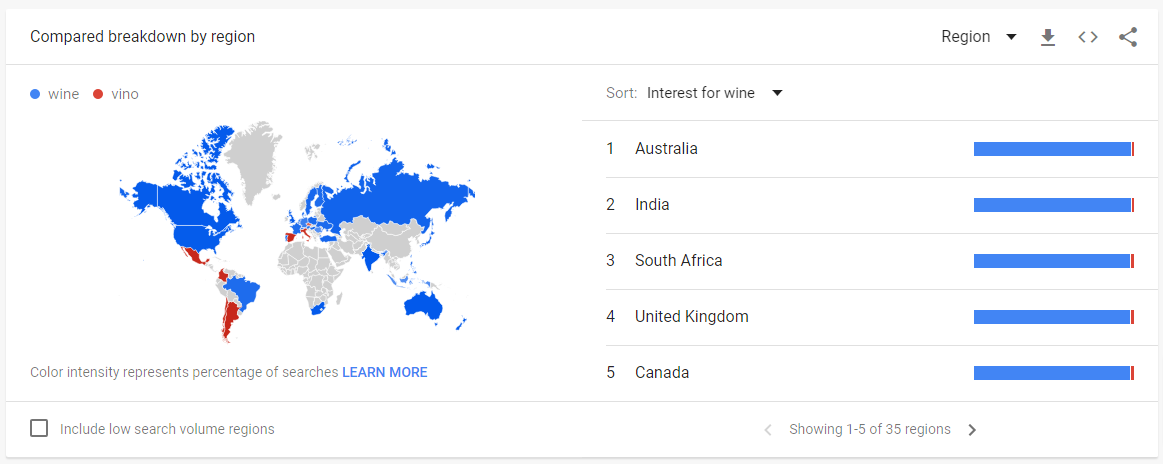Choose Canada from the region list
The height and width of the screenshot is (464, 1163).
[x=662, y=373]
